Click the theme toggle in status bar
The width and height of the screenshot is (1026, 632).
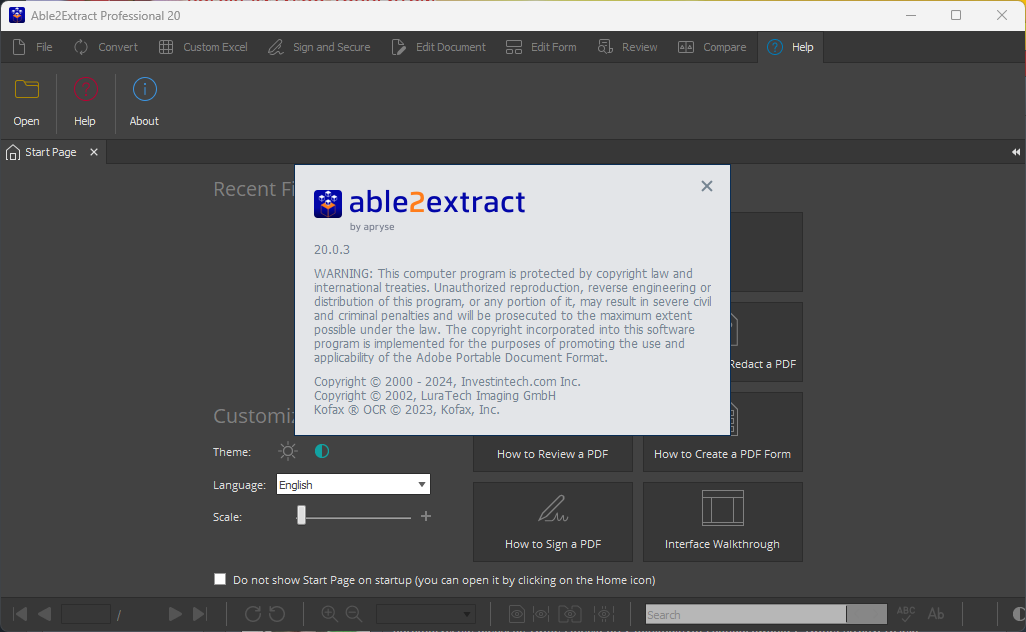[1018, 614]
